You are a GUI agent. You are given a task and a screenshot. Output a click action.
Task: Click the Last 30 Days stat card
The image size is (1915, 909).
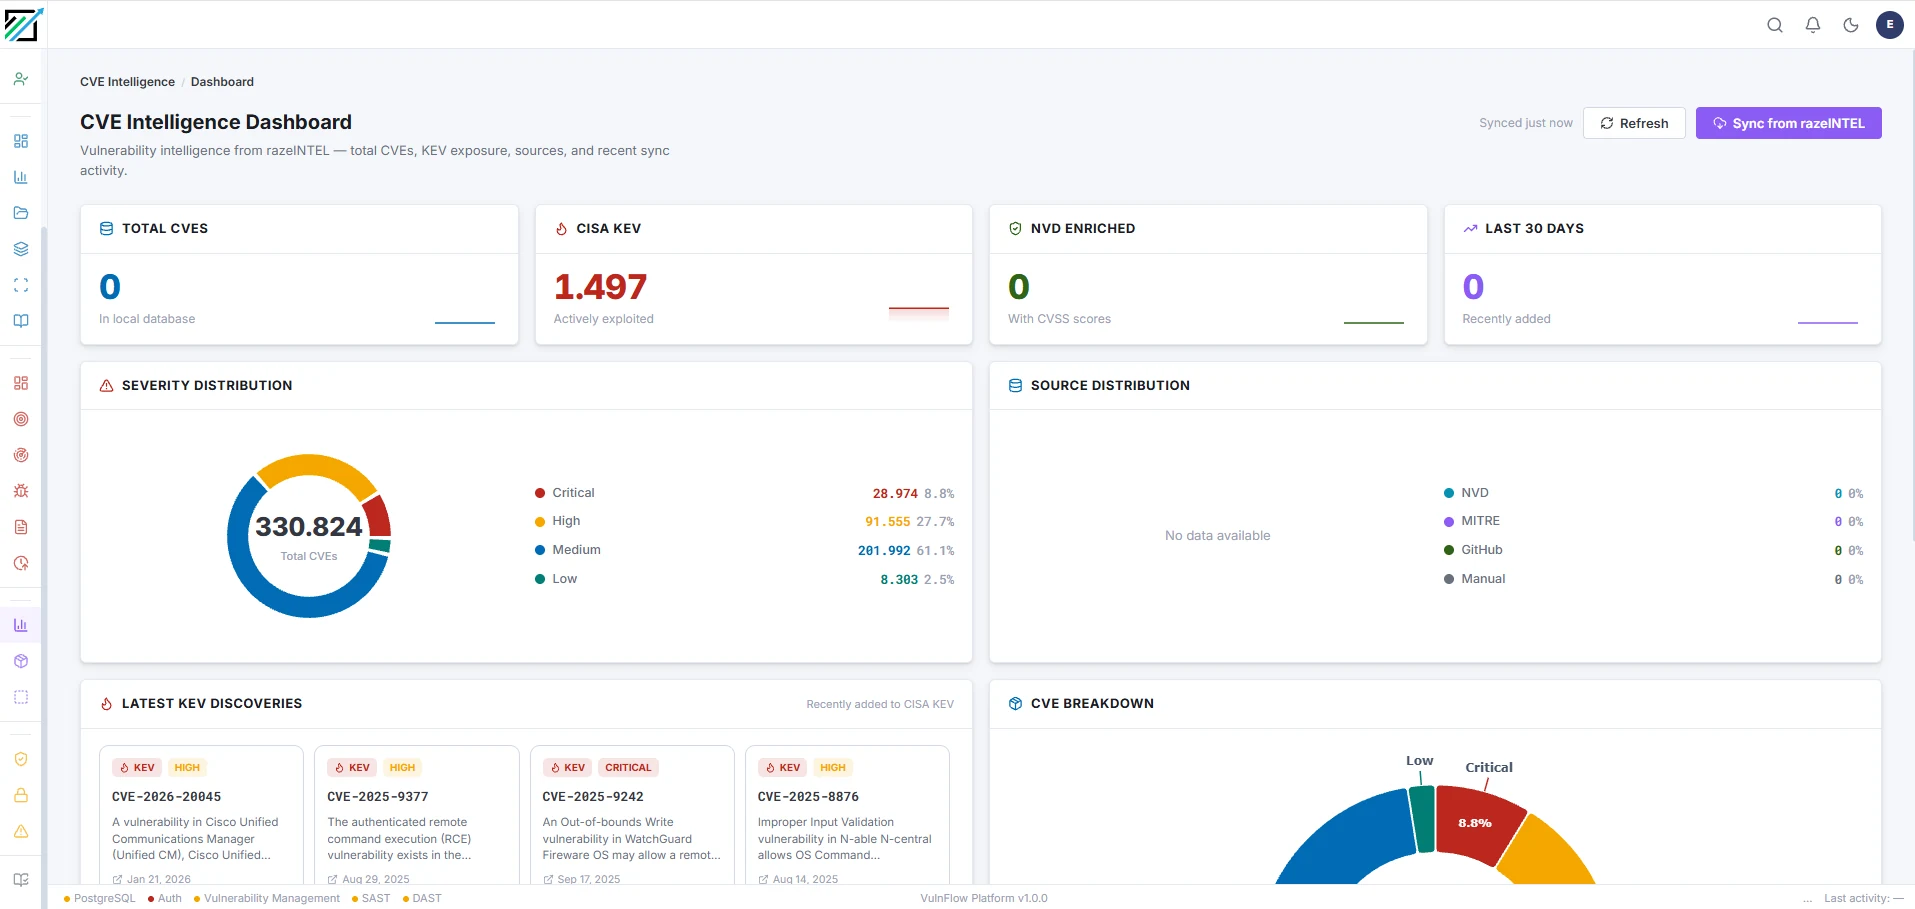(1663, 275)
